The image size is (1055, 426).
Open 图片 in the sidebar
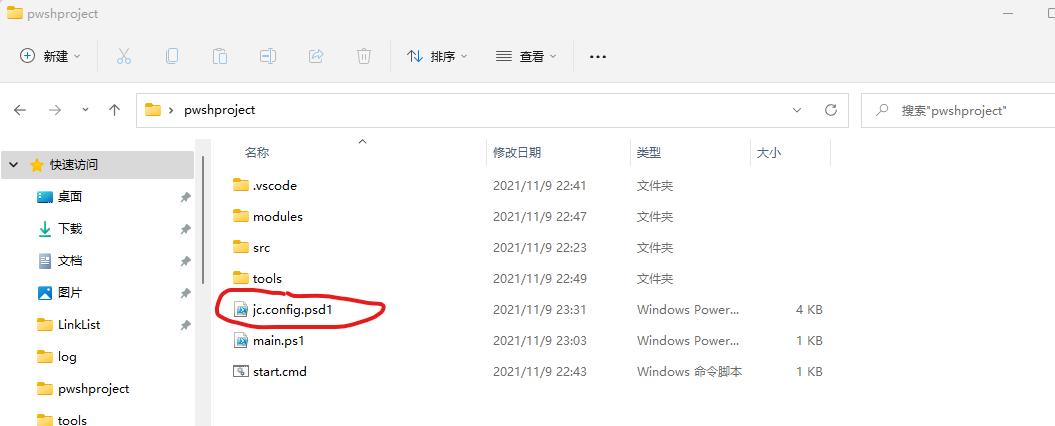70,293
